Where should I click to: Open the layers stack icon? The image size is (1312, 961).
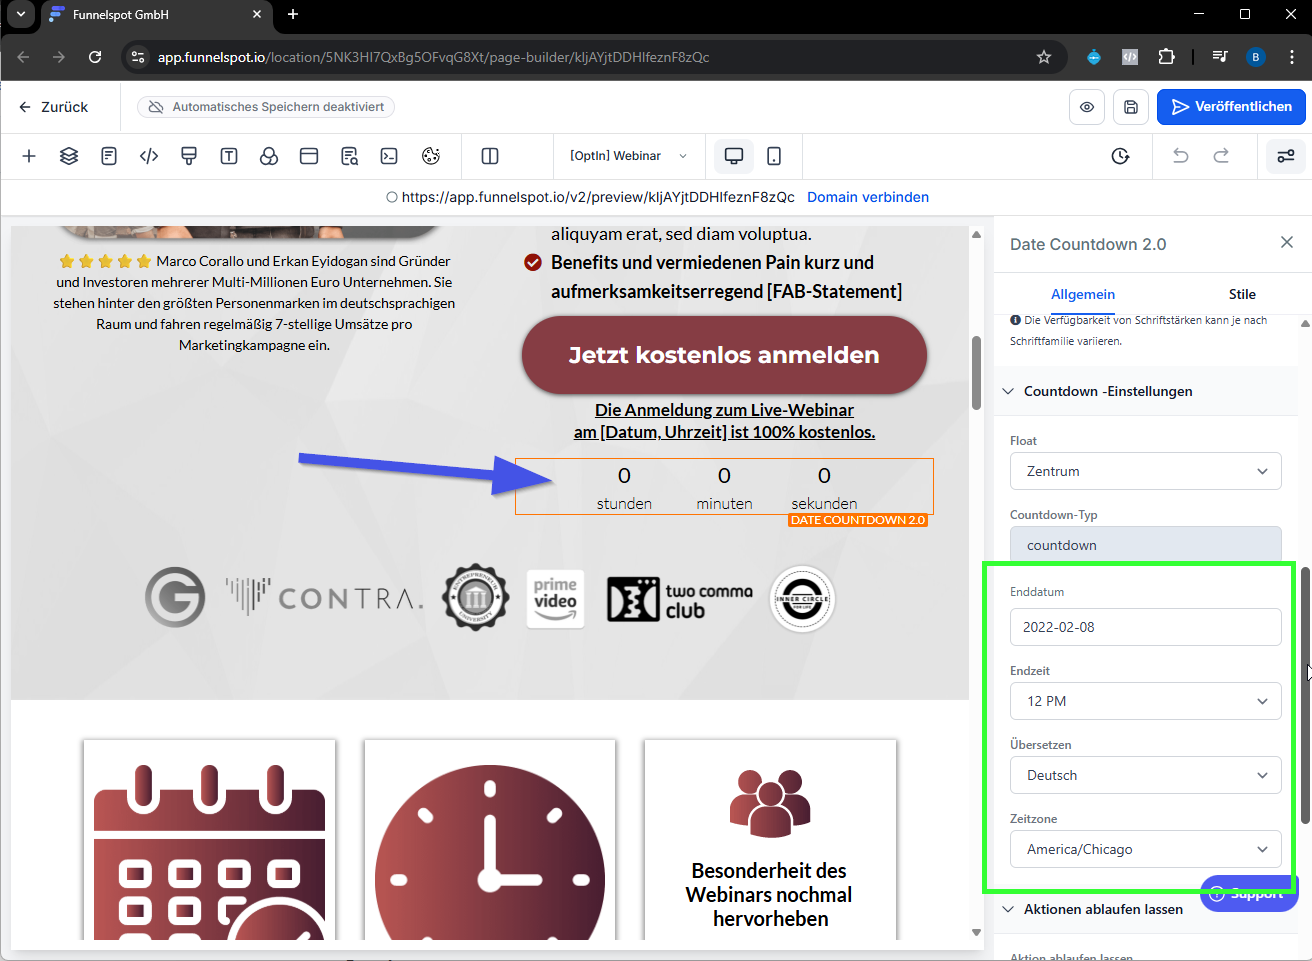point(69,156)
